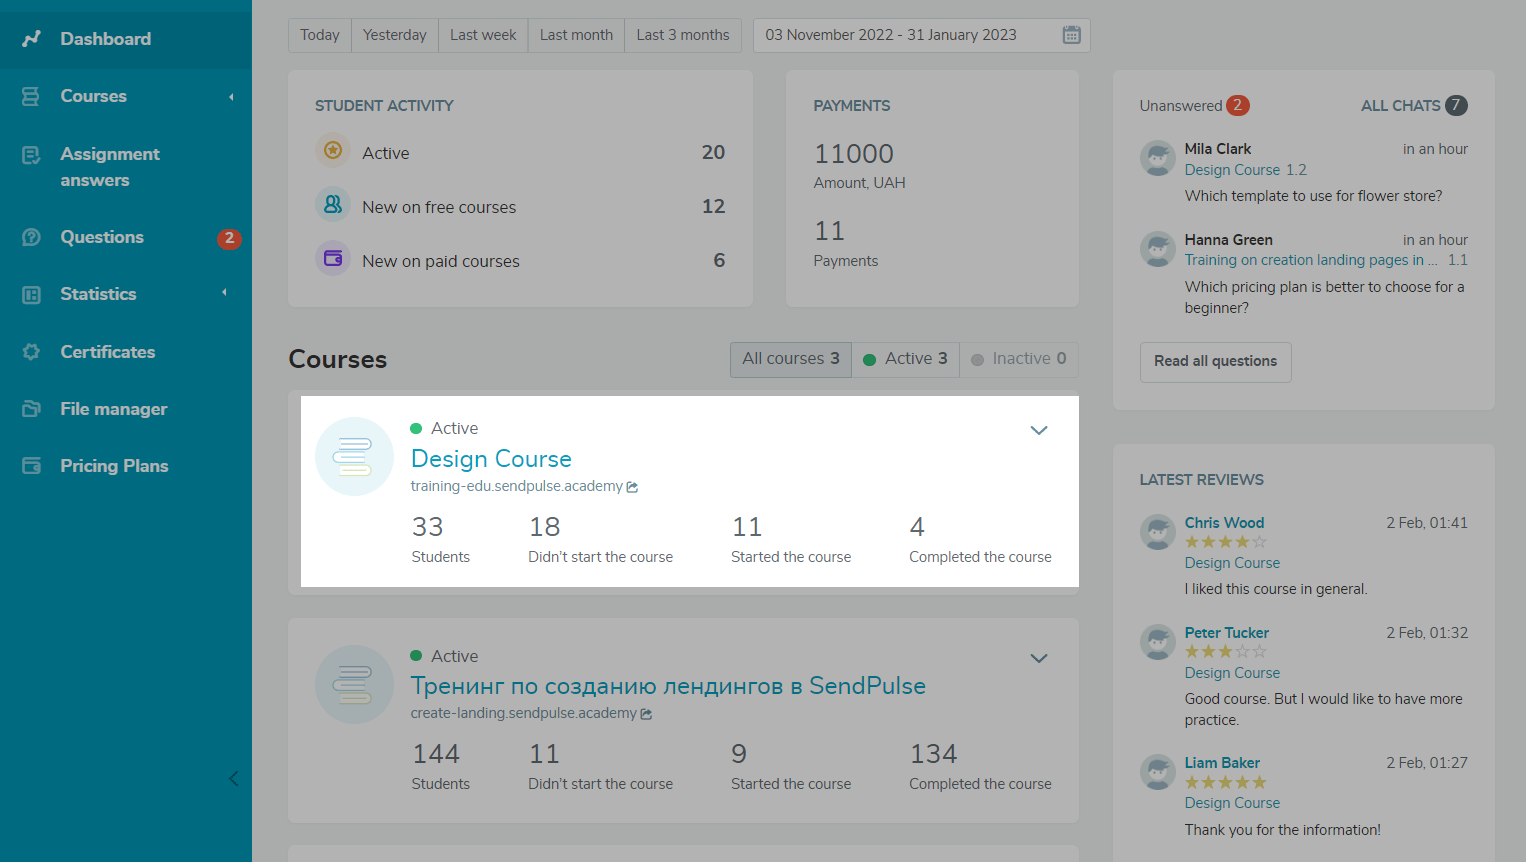Show All courses filter
The height and width of the screenshot is (862, 1526).
tap(790, 359)
